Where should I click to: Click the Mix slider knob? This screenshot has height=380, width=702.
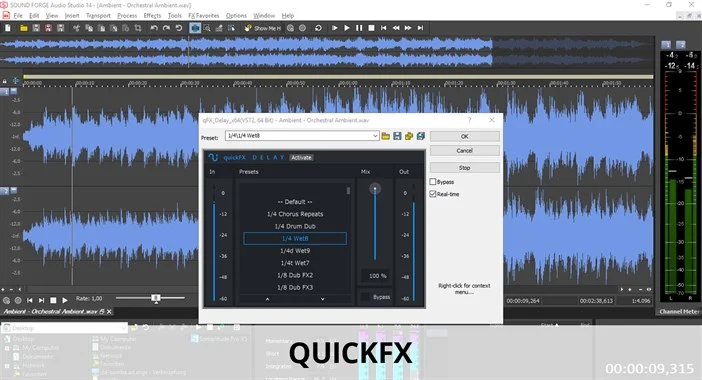375,188
